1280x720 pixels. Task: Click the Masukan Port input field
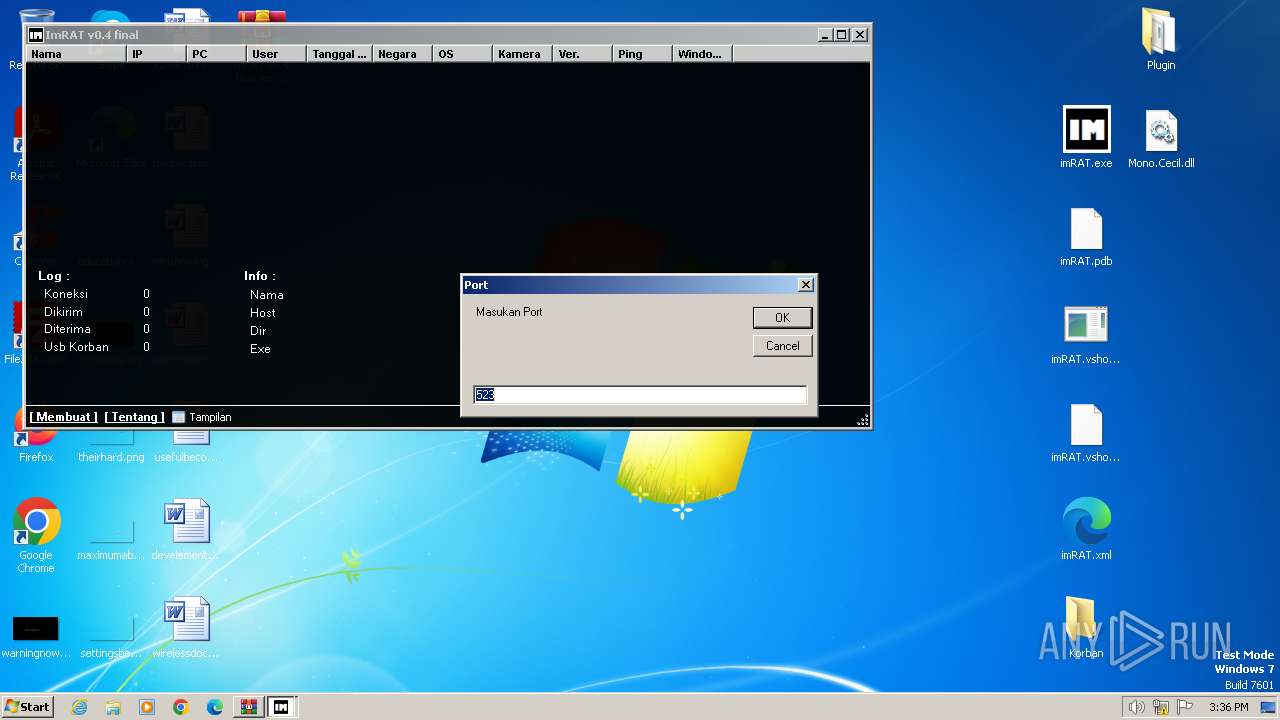[639, 395]
